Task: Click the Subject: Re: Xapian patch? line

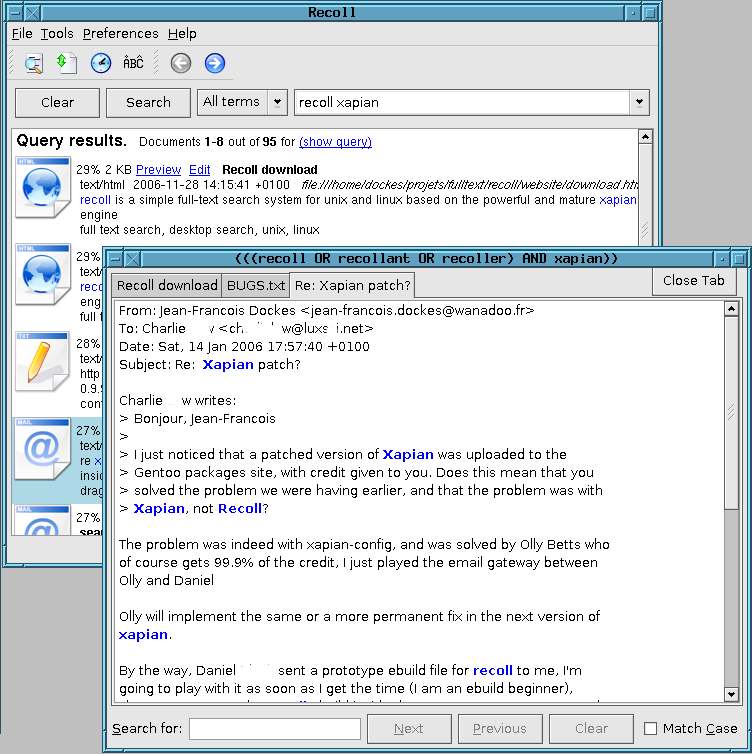Action: point(210,364)
